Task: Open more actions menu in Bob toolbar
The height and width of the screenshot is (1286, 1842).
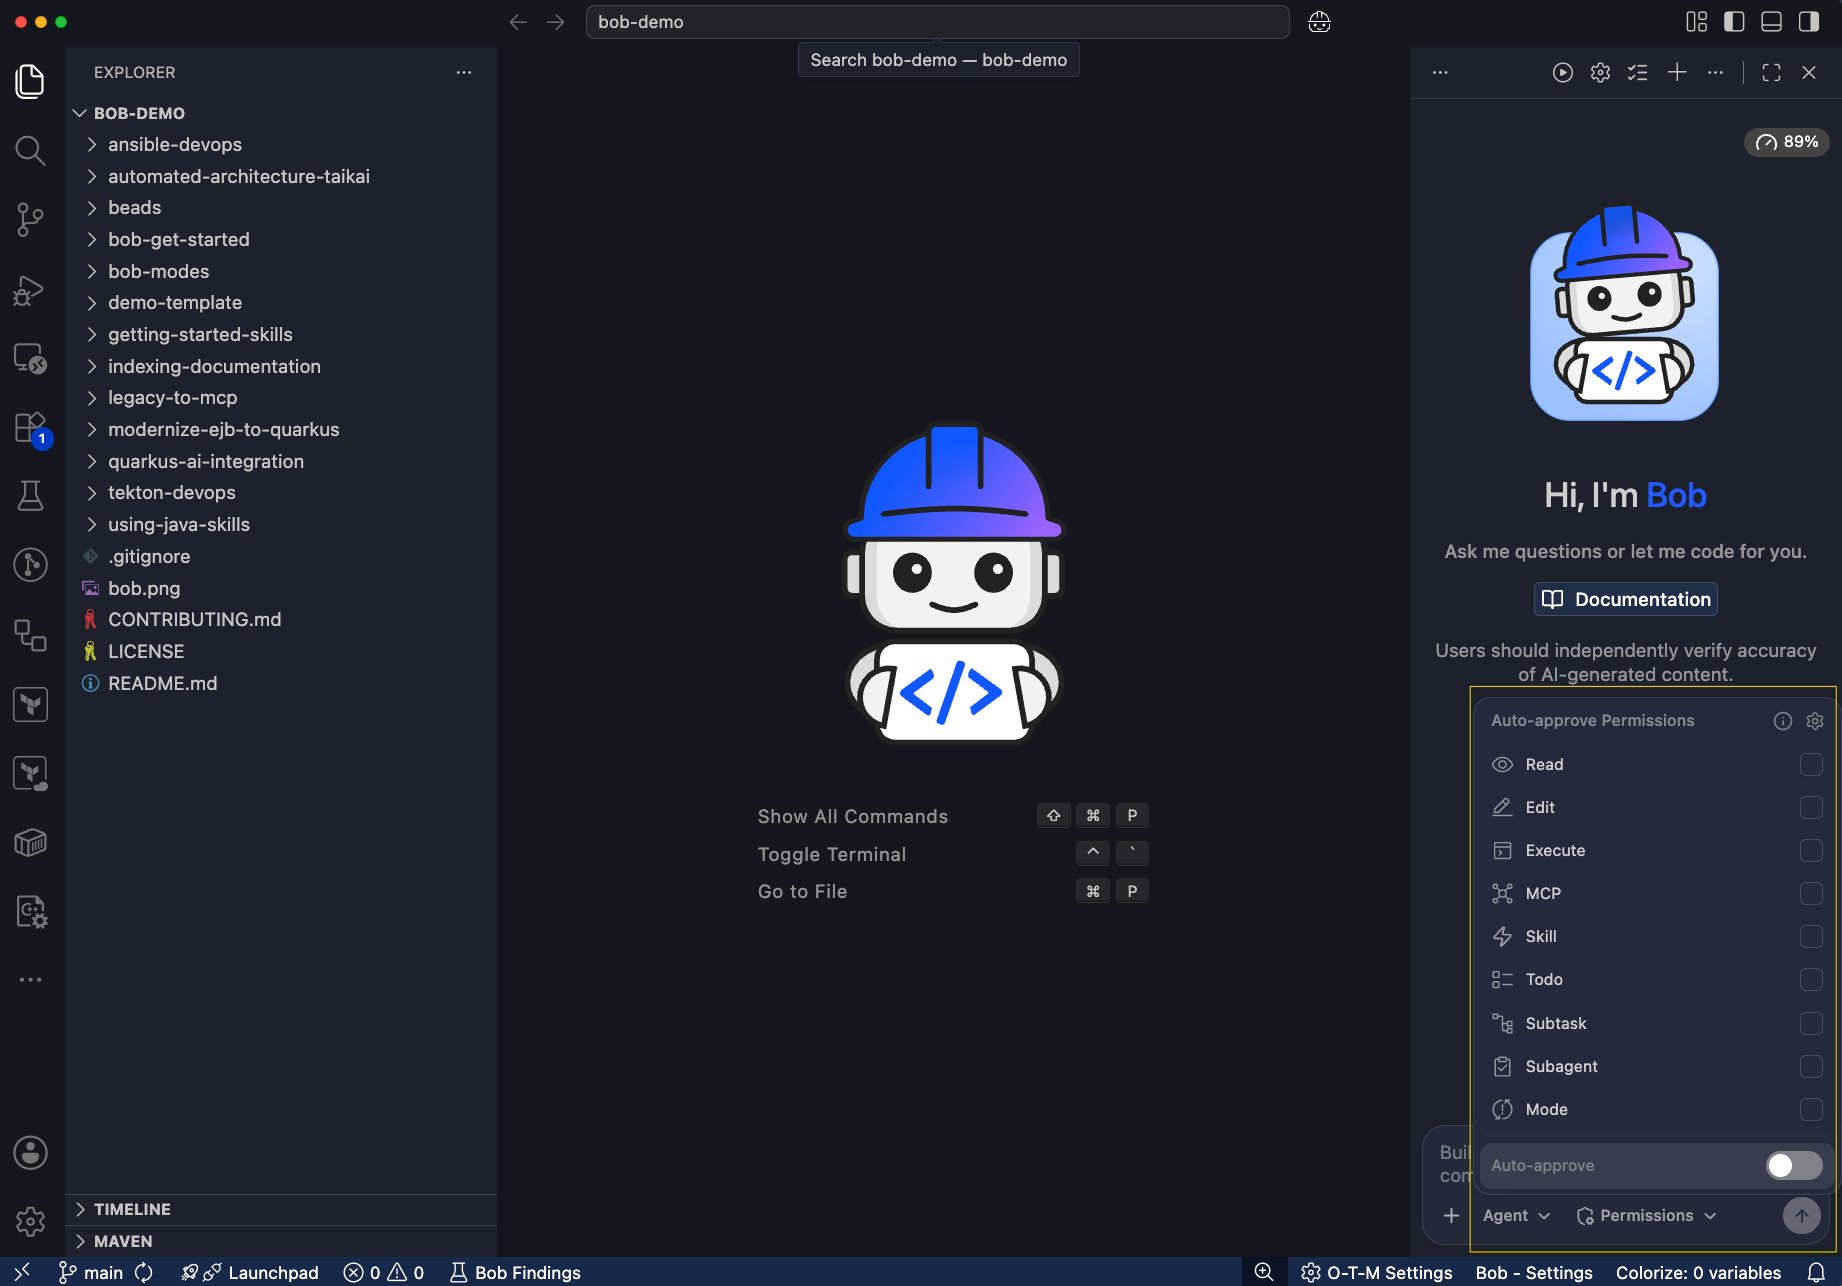Action: tap(1715, 72)
